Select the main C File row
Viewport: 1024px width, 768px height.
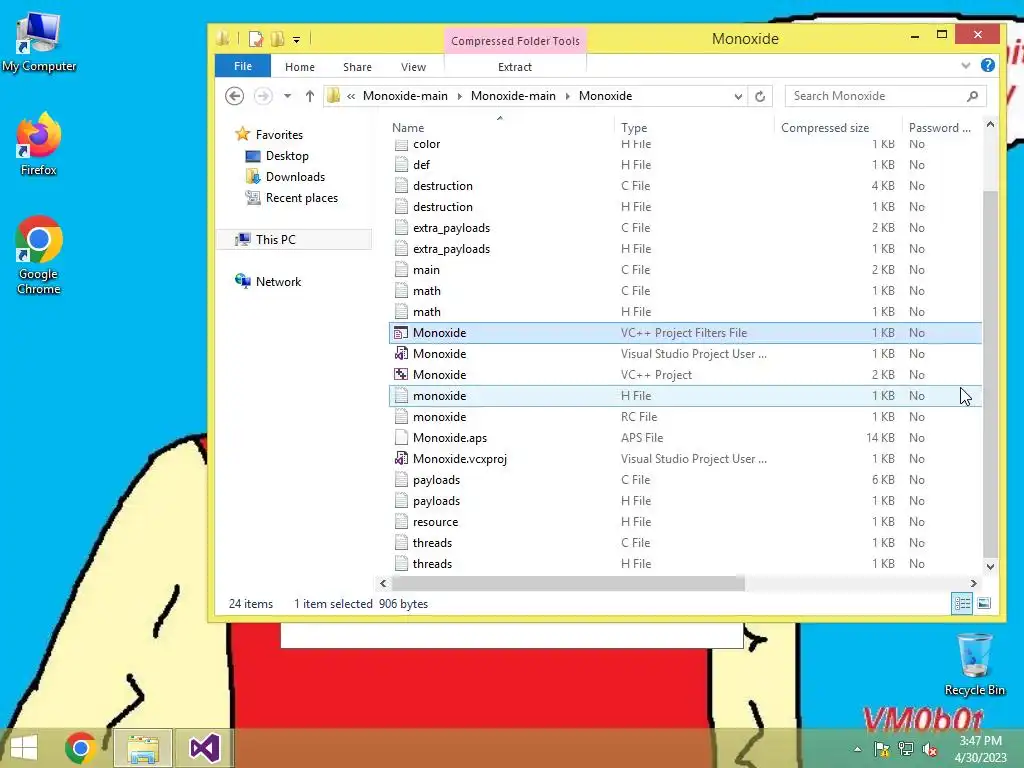685,270
